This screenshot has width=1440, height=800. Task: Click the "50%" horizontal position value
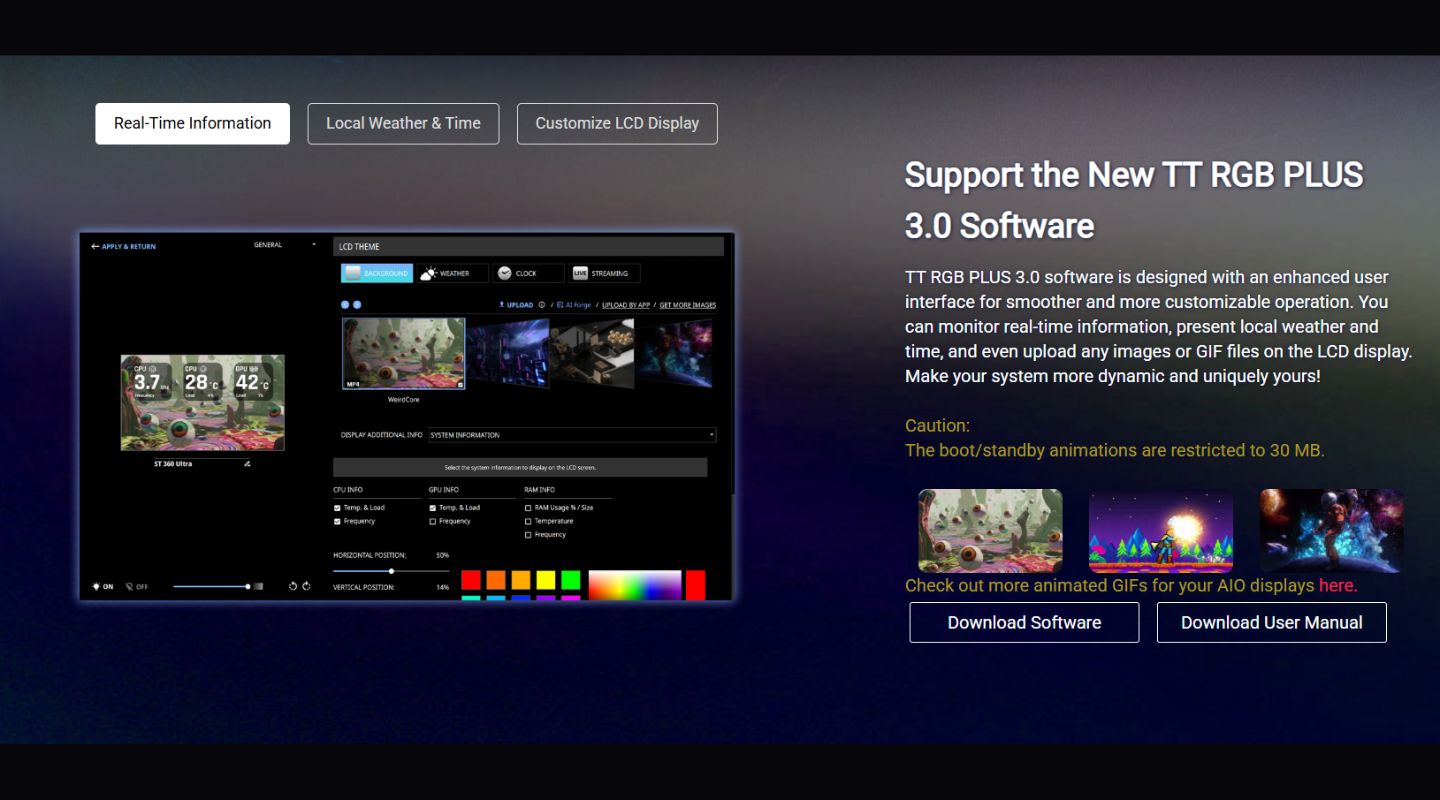pos(442,554)
